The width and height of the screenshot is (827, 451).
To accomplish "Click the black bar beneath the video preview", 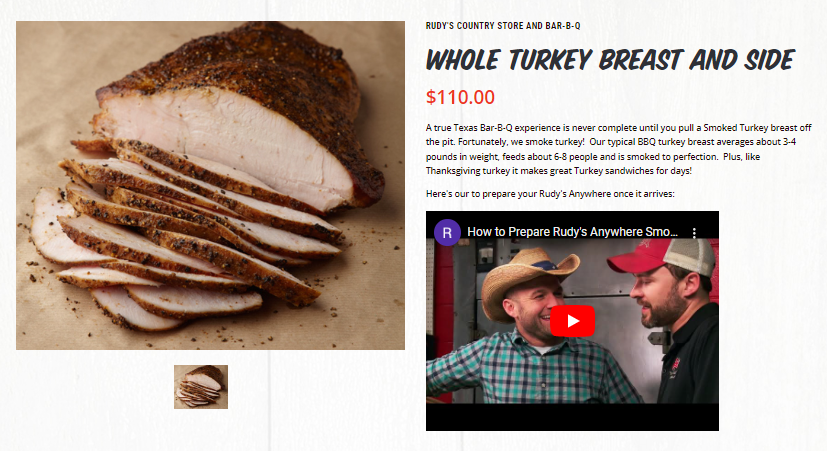I will click(x=572, y=417).
